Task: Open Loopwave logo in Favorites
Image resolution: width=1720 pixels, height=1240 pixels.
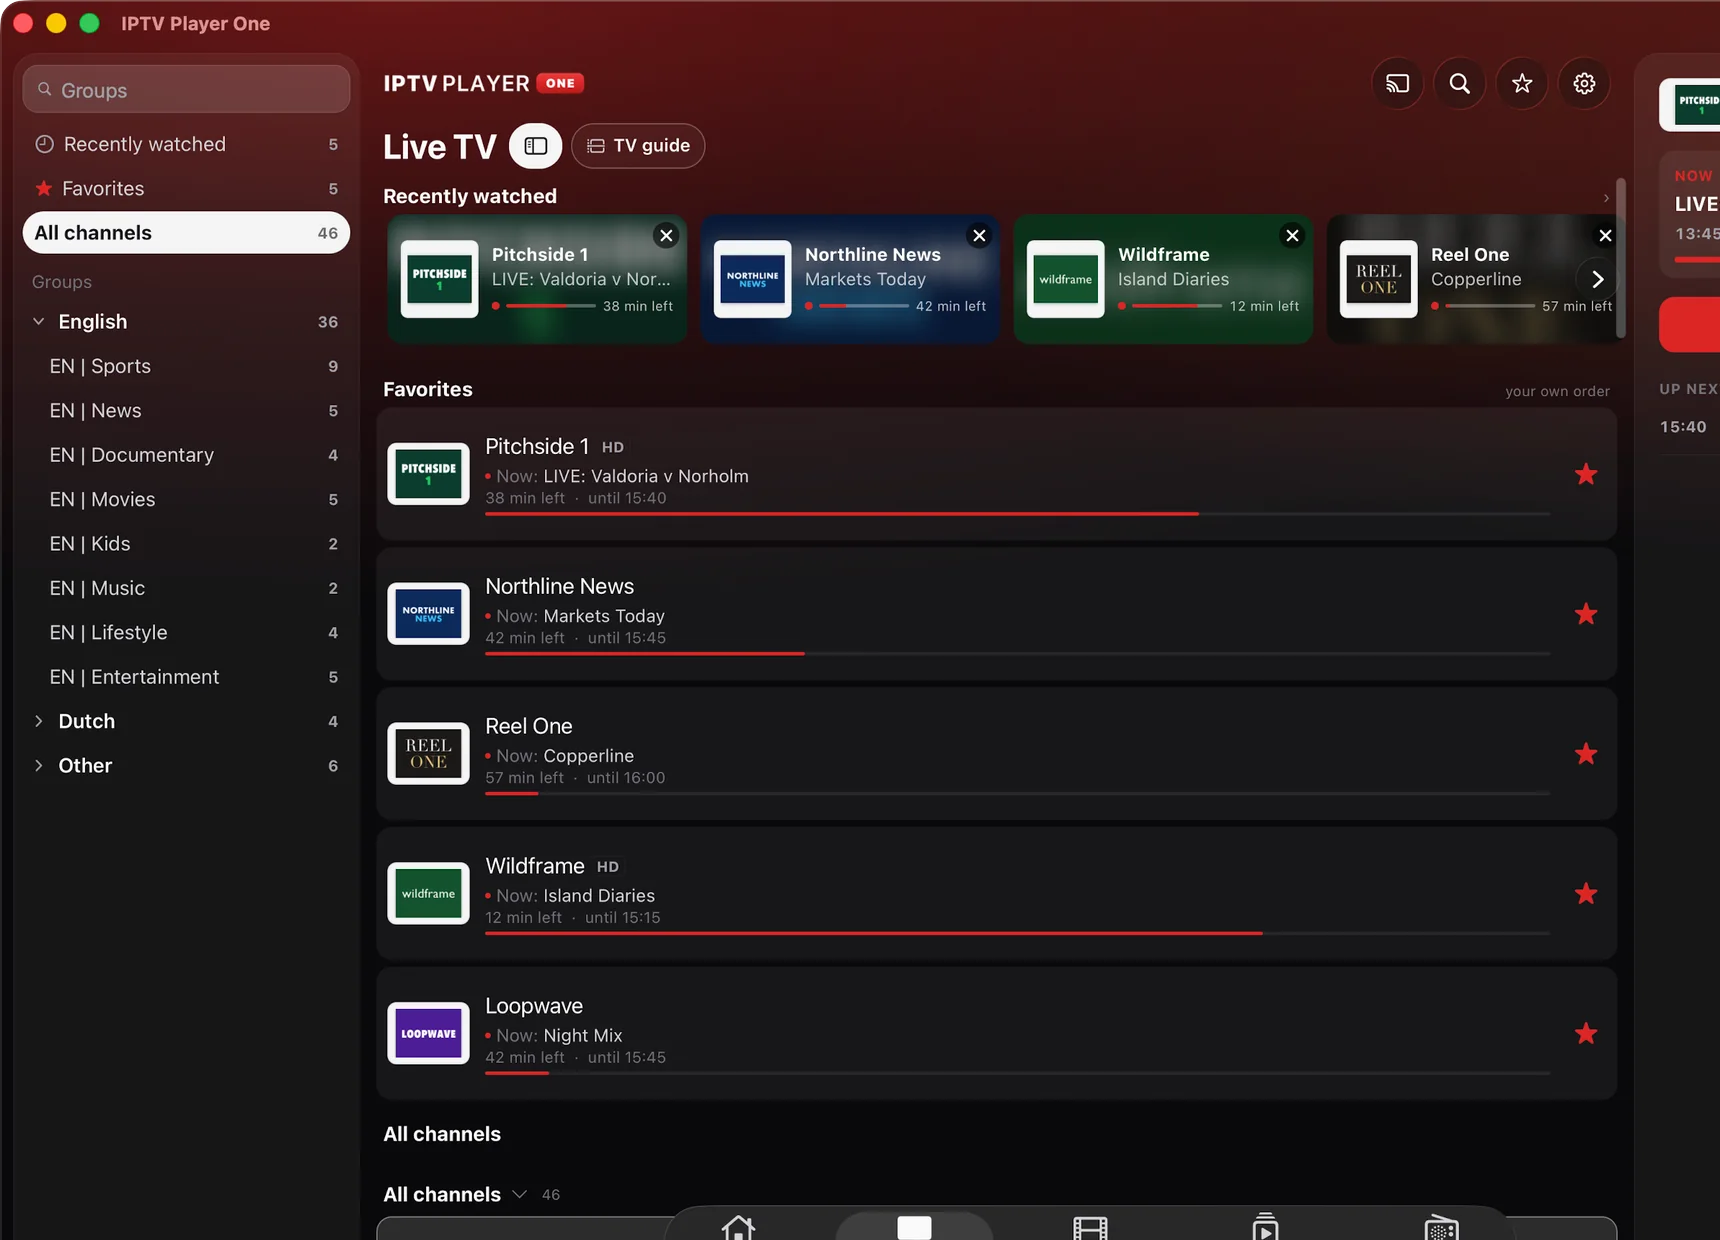Action: (428, 1034)
